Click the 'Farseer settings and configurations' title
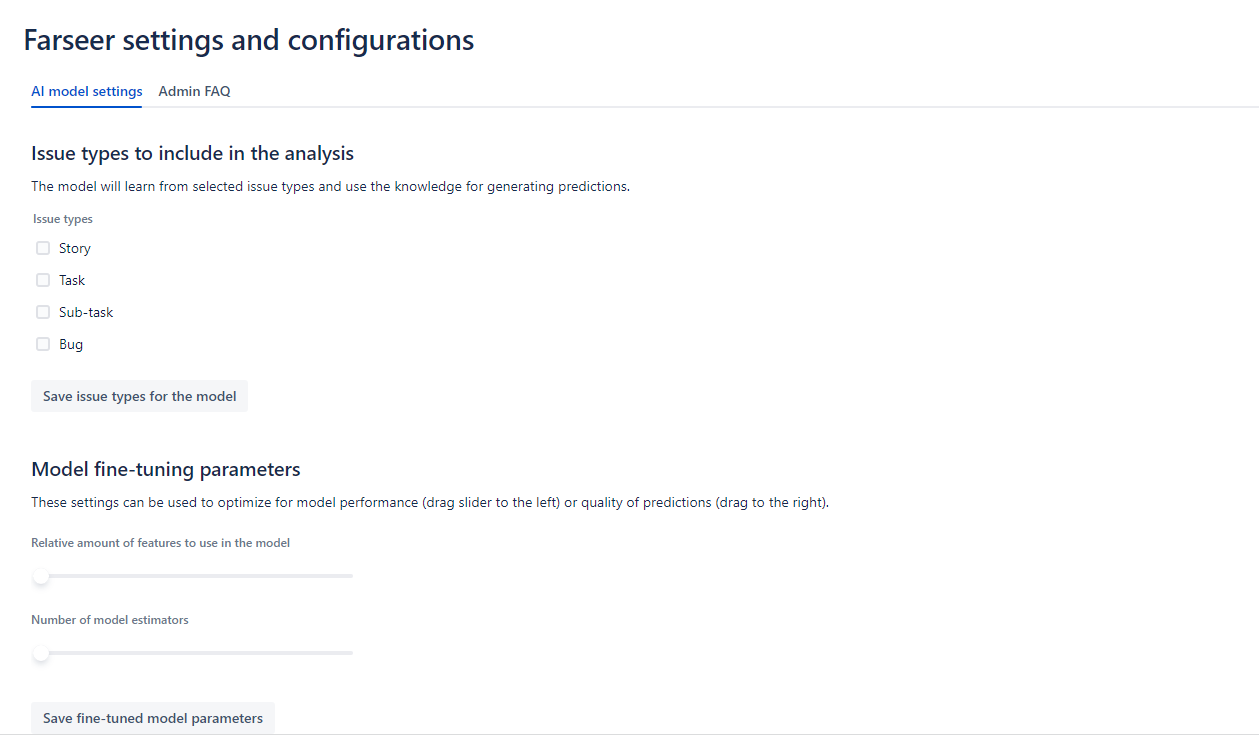 [249, 40]
